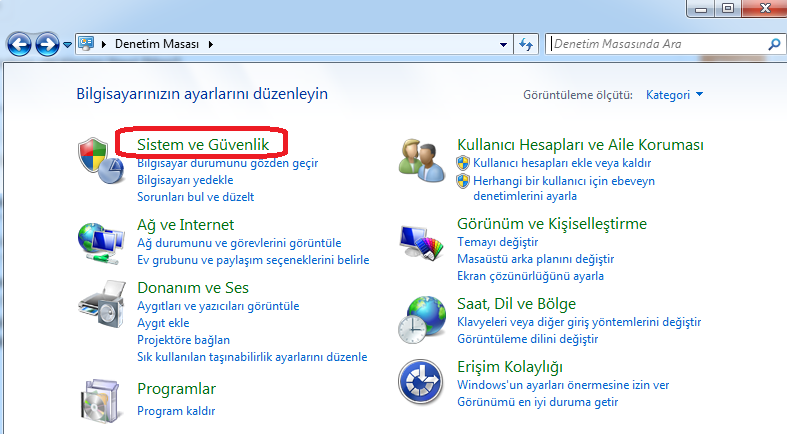The image size is (787, 434).
Task: Open ebeveyn denetimlerini ayarla link
Action: tap(564, 188)
